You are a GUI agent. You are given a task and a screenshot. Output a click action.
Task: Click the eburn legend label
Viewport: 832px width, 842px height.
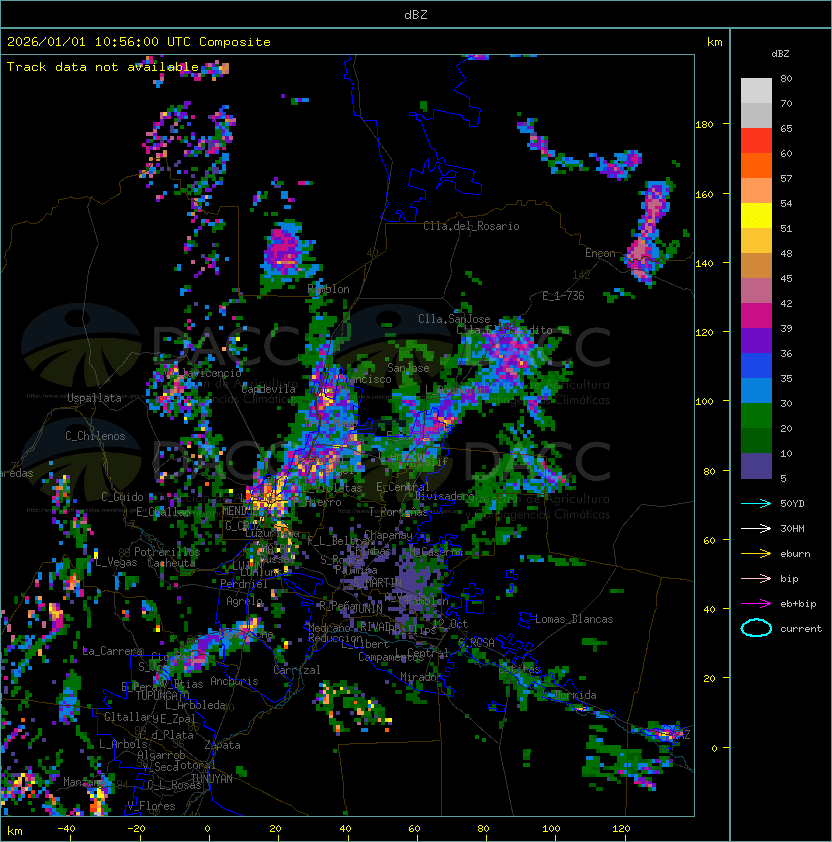point(795,554)
